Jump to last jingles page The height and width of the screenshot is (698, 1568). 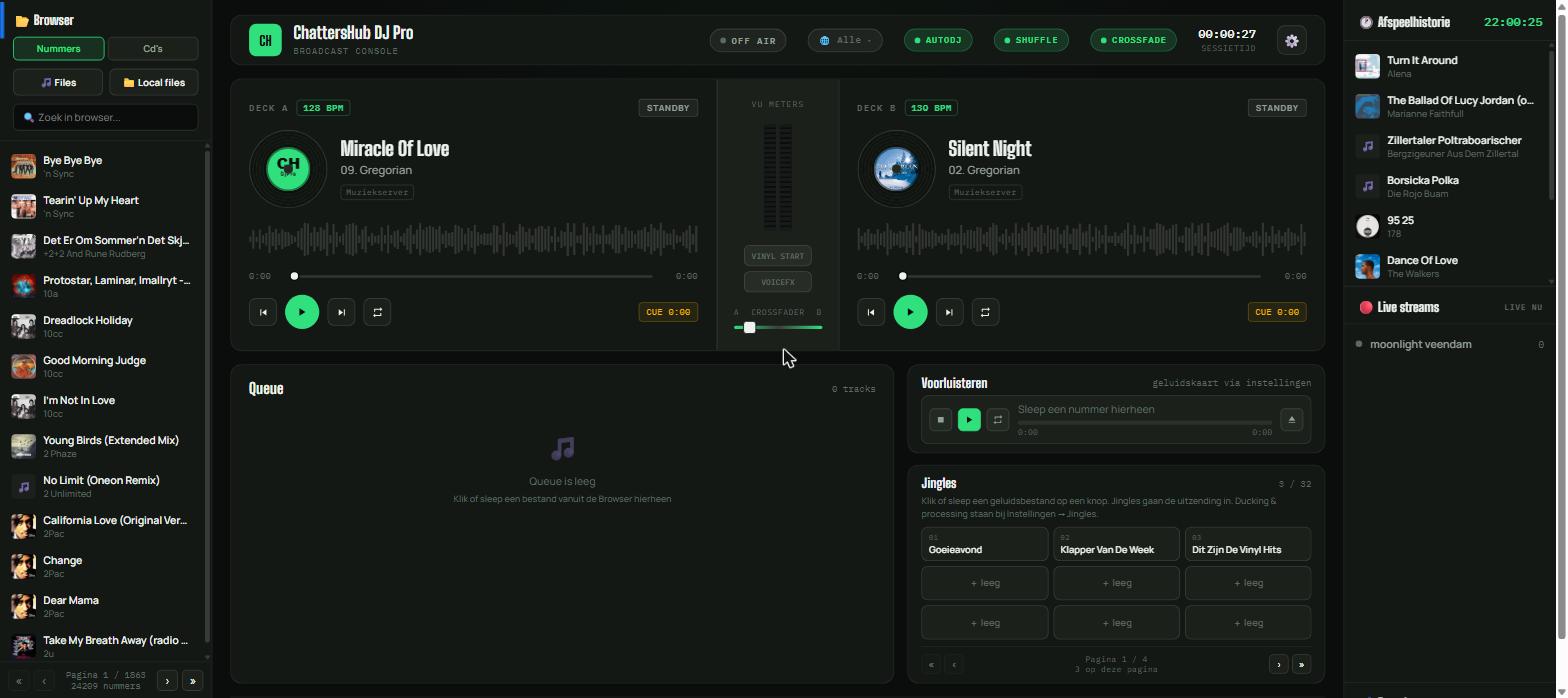1301,664
